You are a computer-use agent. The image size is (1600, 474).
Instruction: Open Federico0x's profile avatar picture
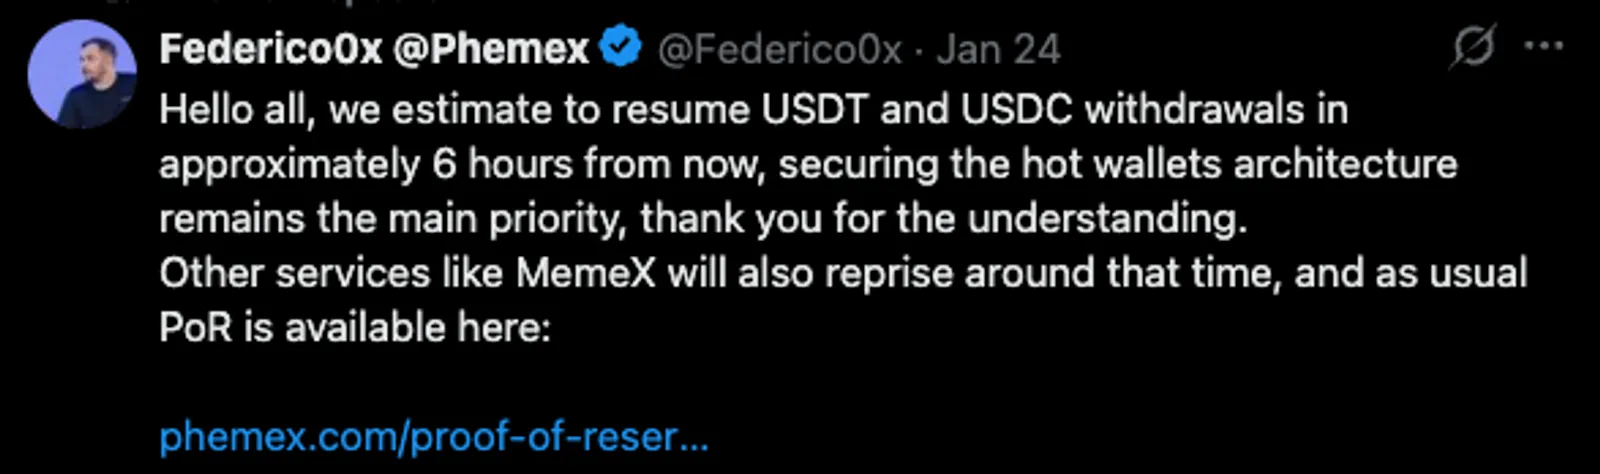(82, 73)
